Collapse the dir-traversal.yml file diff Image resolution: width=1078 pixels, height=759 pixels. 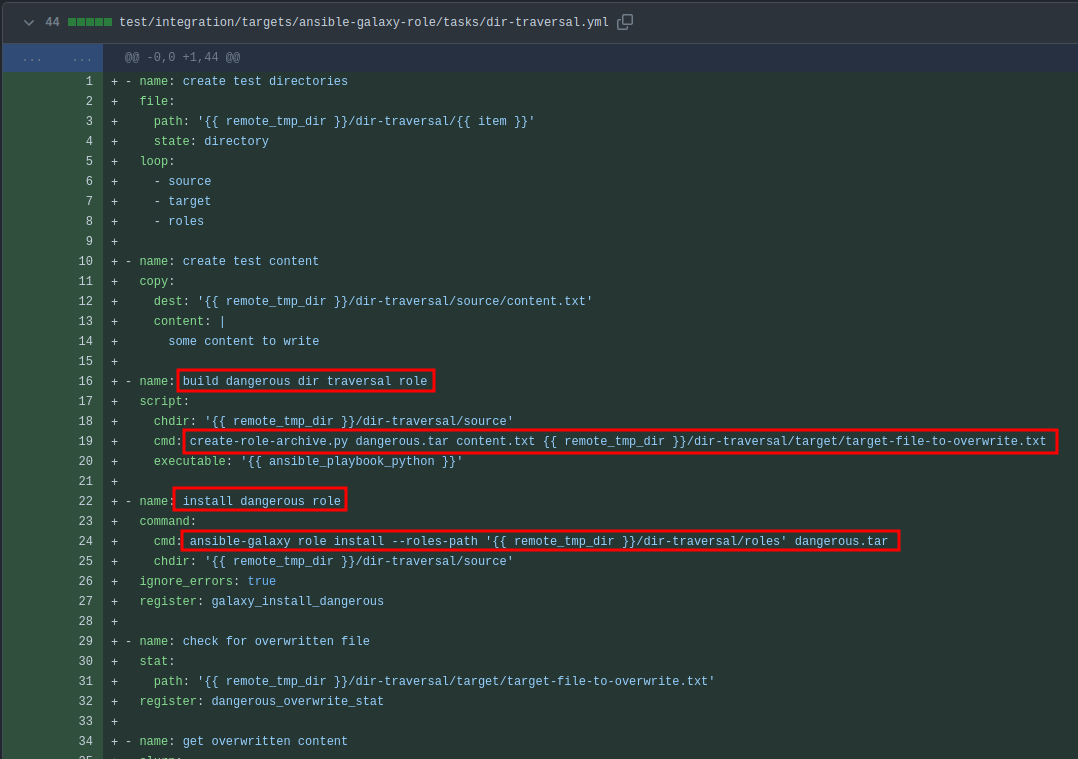29,22
